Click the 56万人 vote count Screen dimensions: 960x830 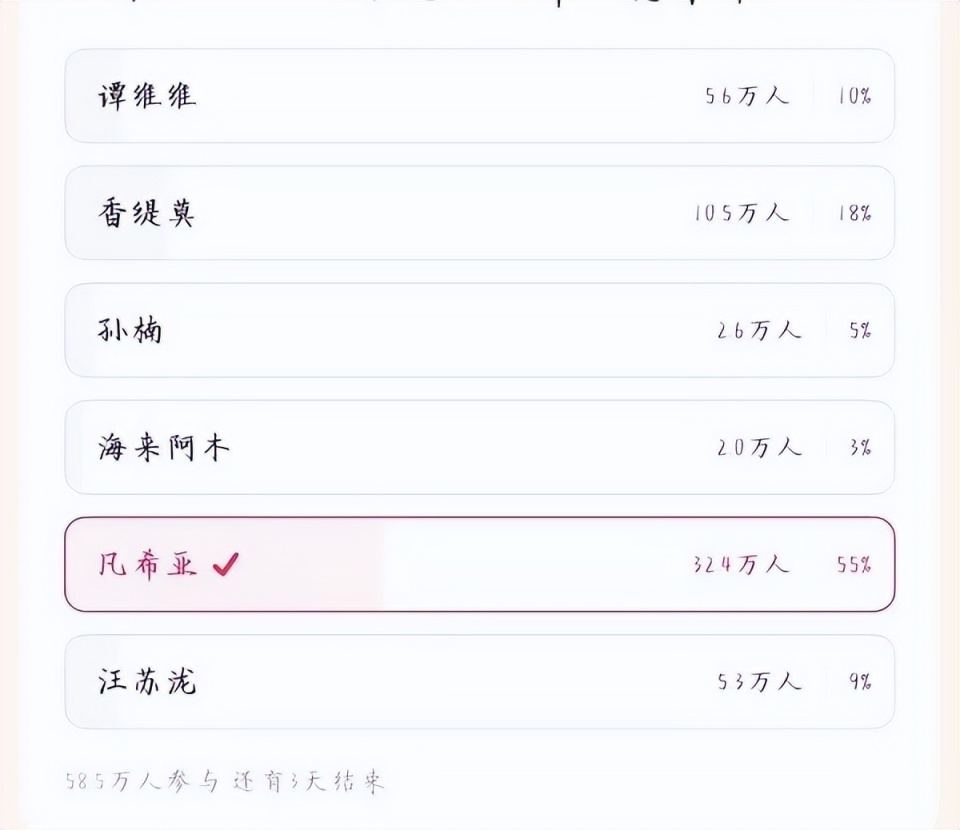(x=746, y=96)
